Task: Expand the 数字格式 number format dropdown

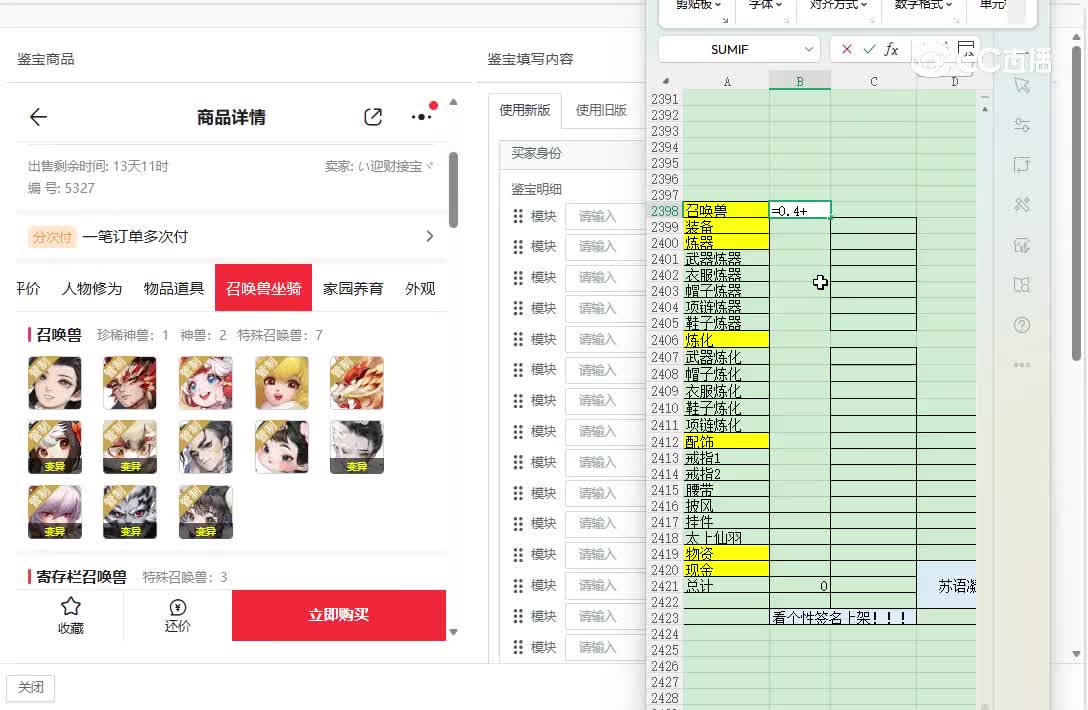Action: (x=949, y=5)
